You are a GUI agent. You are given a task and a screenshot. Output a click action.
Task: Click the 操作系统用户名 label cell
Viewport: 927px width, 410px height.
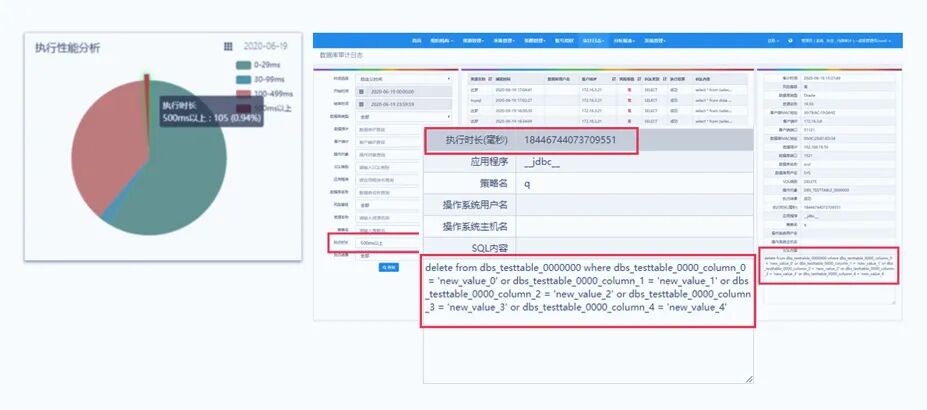click(470, 205)
